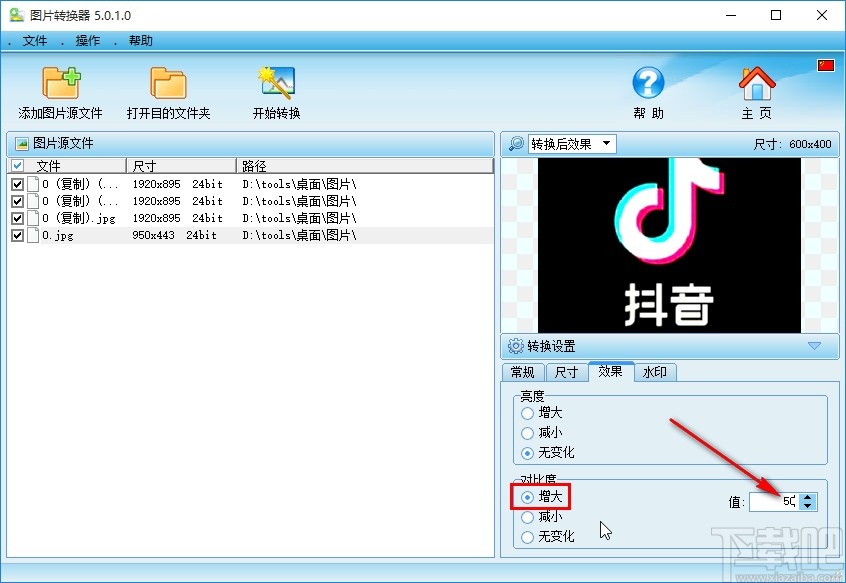Open Help via the 帮助 question mark icon
Image resolution: width=846 pixels, height=583 pixels.
point(647,85)
